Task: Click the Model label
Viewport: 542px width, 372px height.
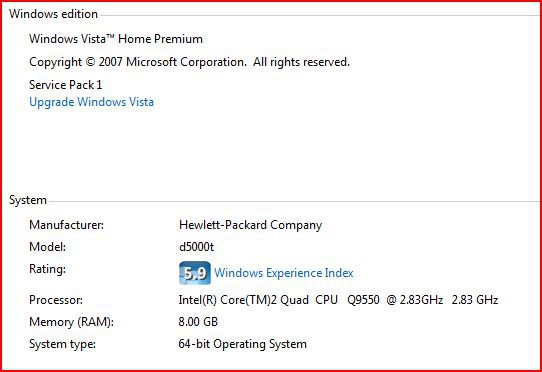Action: pos(47,247)
